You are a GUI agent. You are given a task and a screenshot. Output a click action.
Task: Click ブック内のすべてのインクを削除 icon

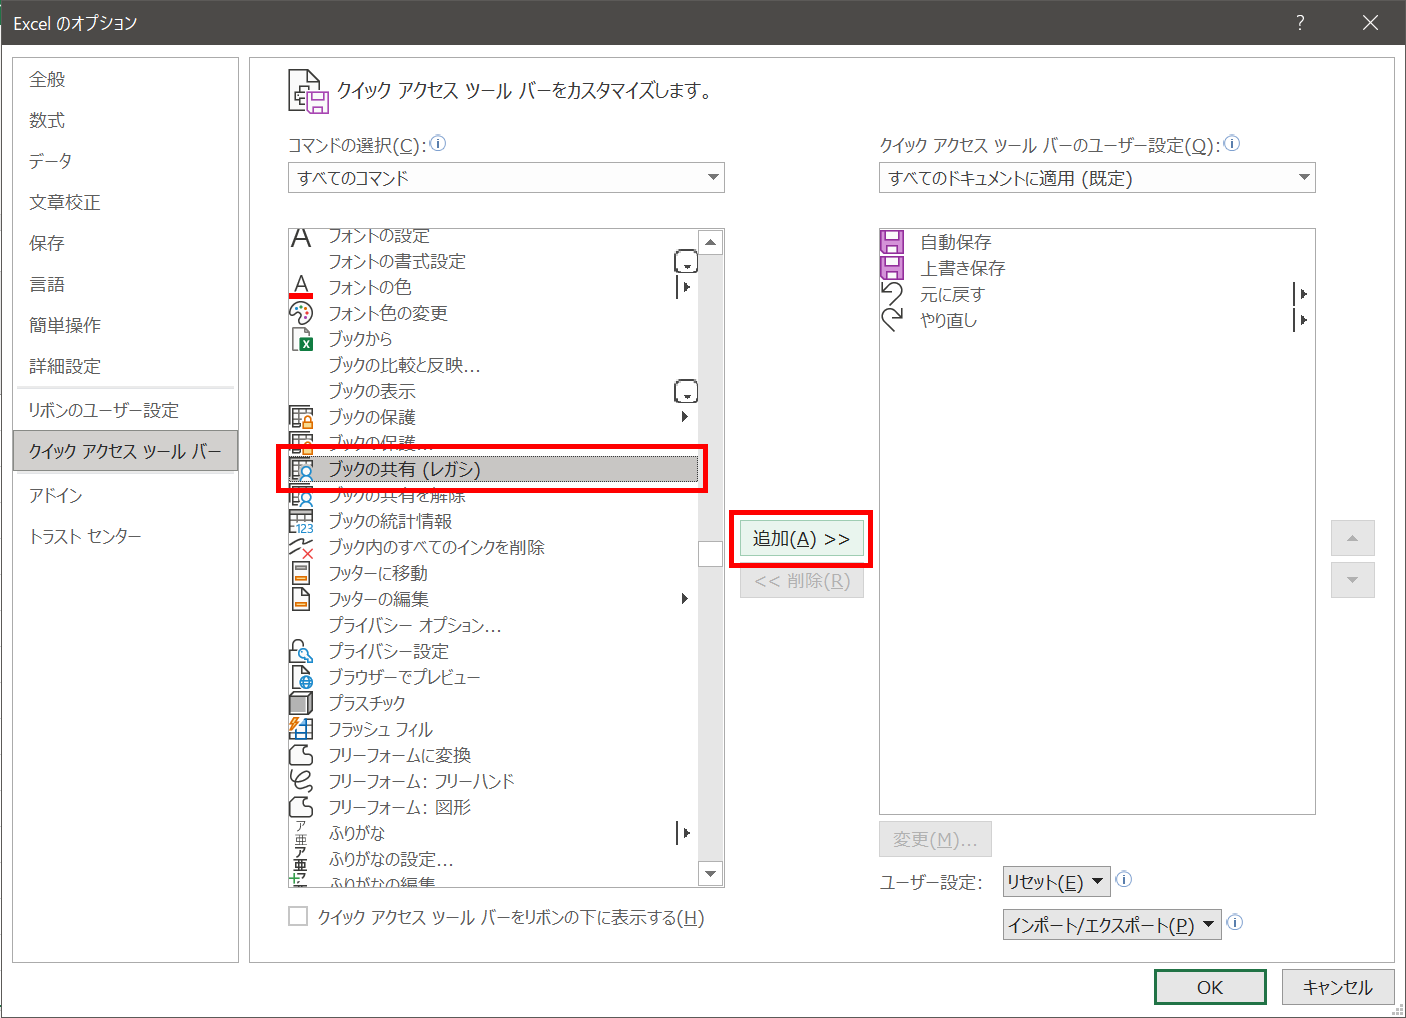301,547
